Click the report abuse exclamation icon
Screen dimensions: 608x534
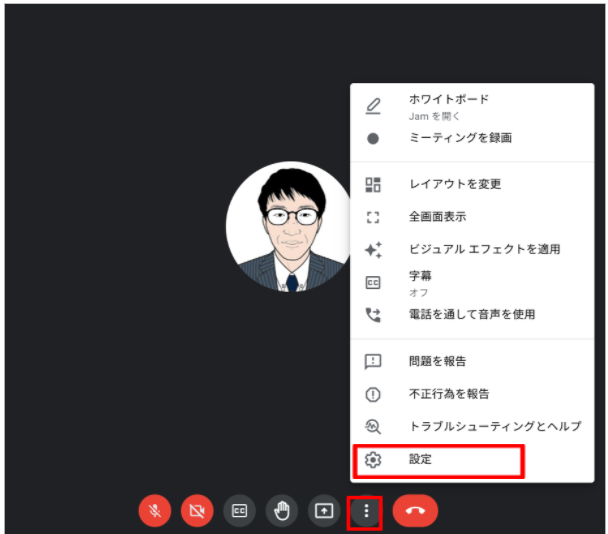pyautogui.click(x=373, y=394)
